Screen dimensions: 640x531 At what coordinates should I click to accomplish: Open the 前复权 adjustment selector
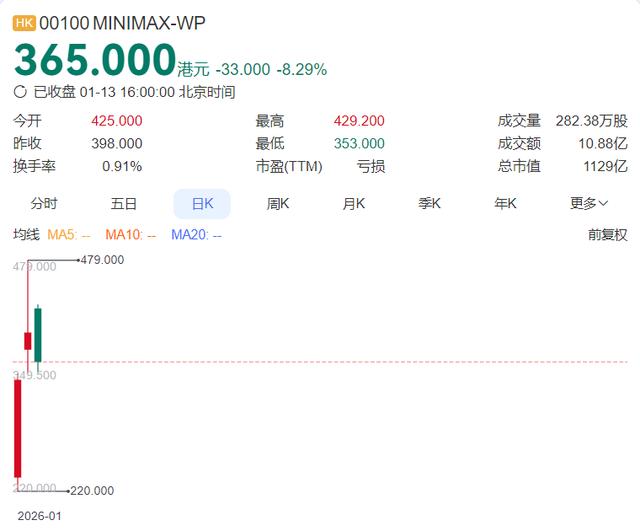click(607, 235)
